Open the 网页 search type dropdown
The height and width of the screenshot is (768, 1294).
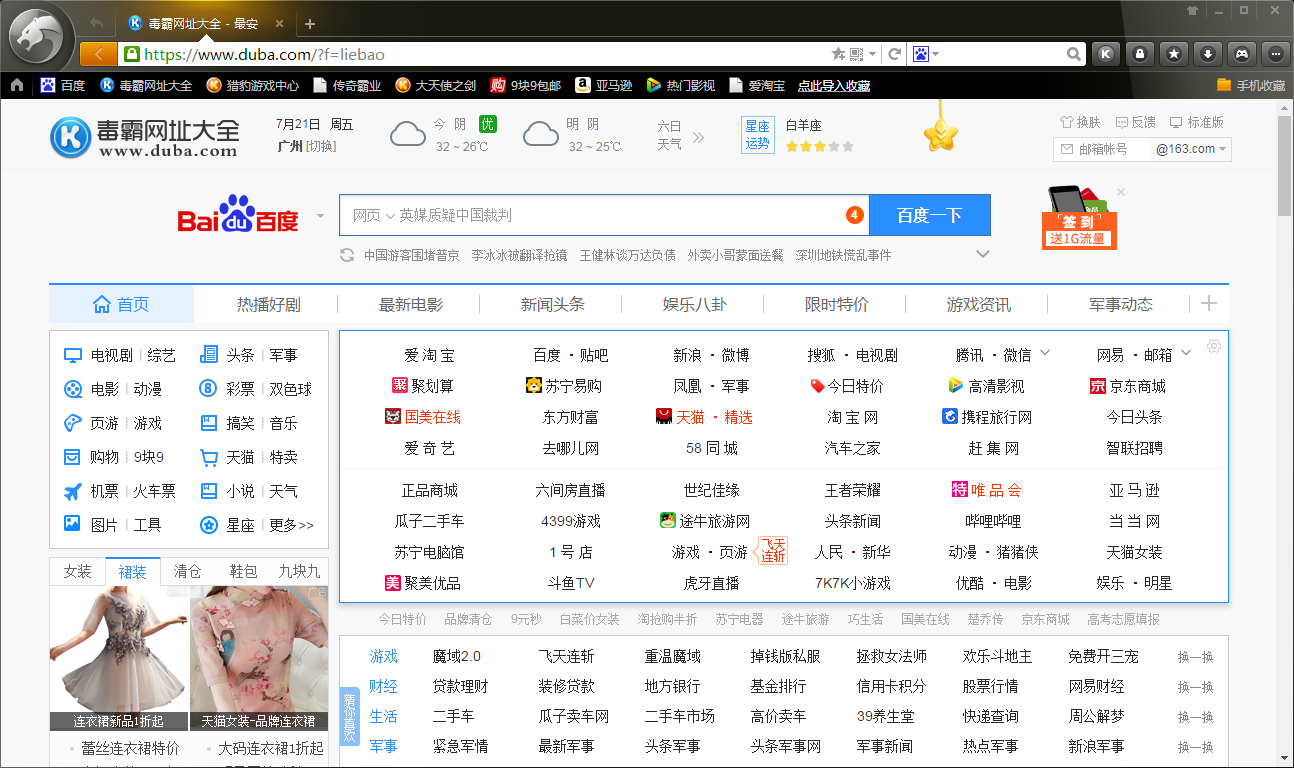[x=373, y=215]
